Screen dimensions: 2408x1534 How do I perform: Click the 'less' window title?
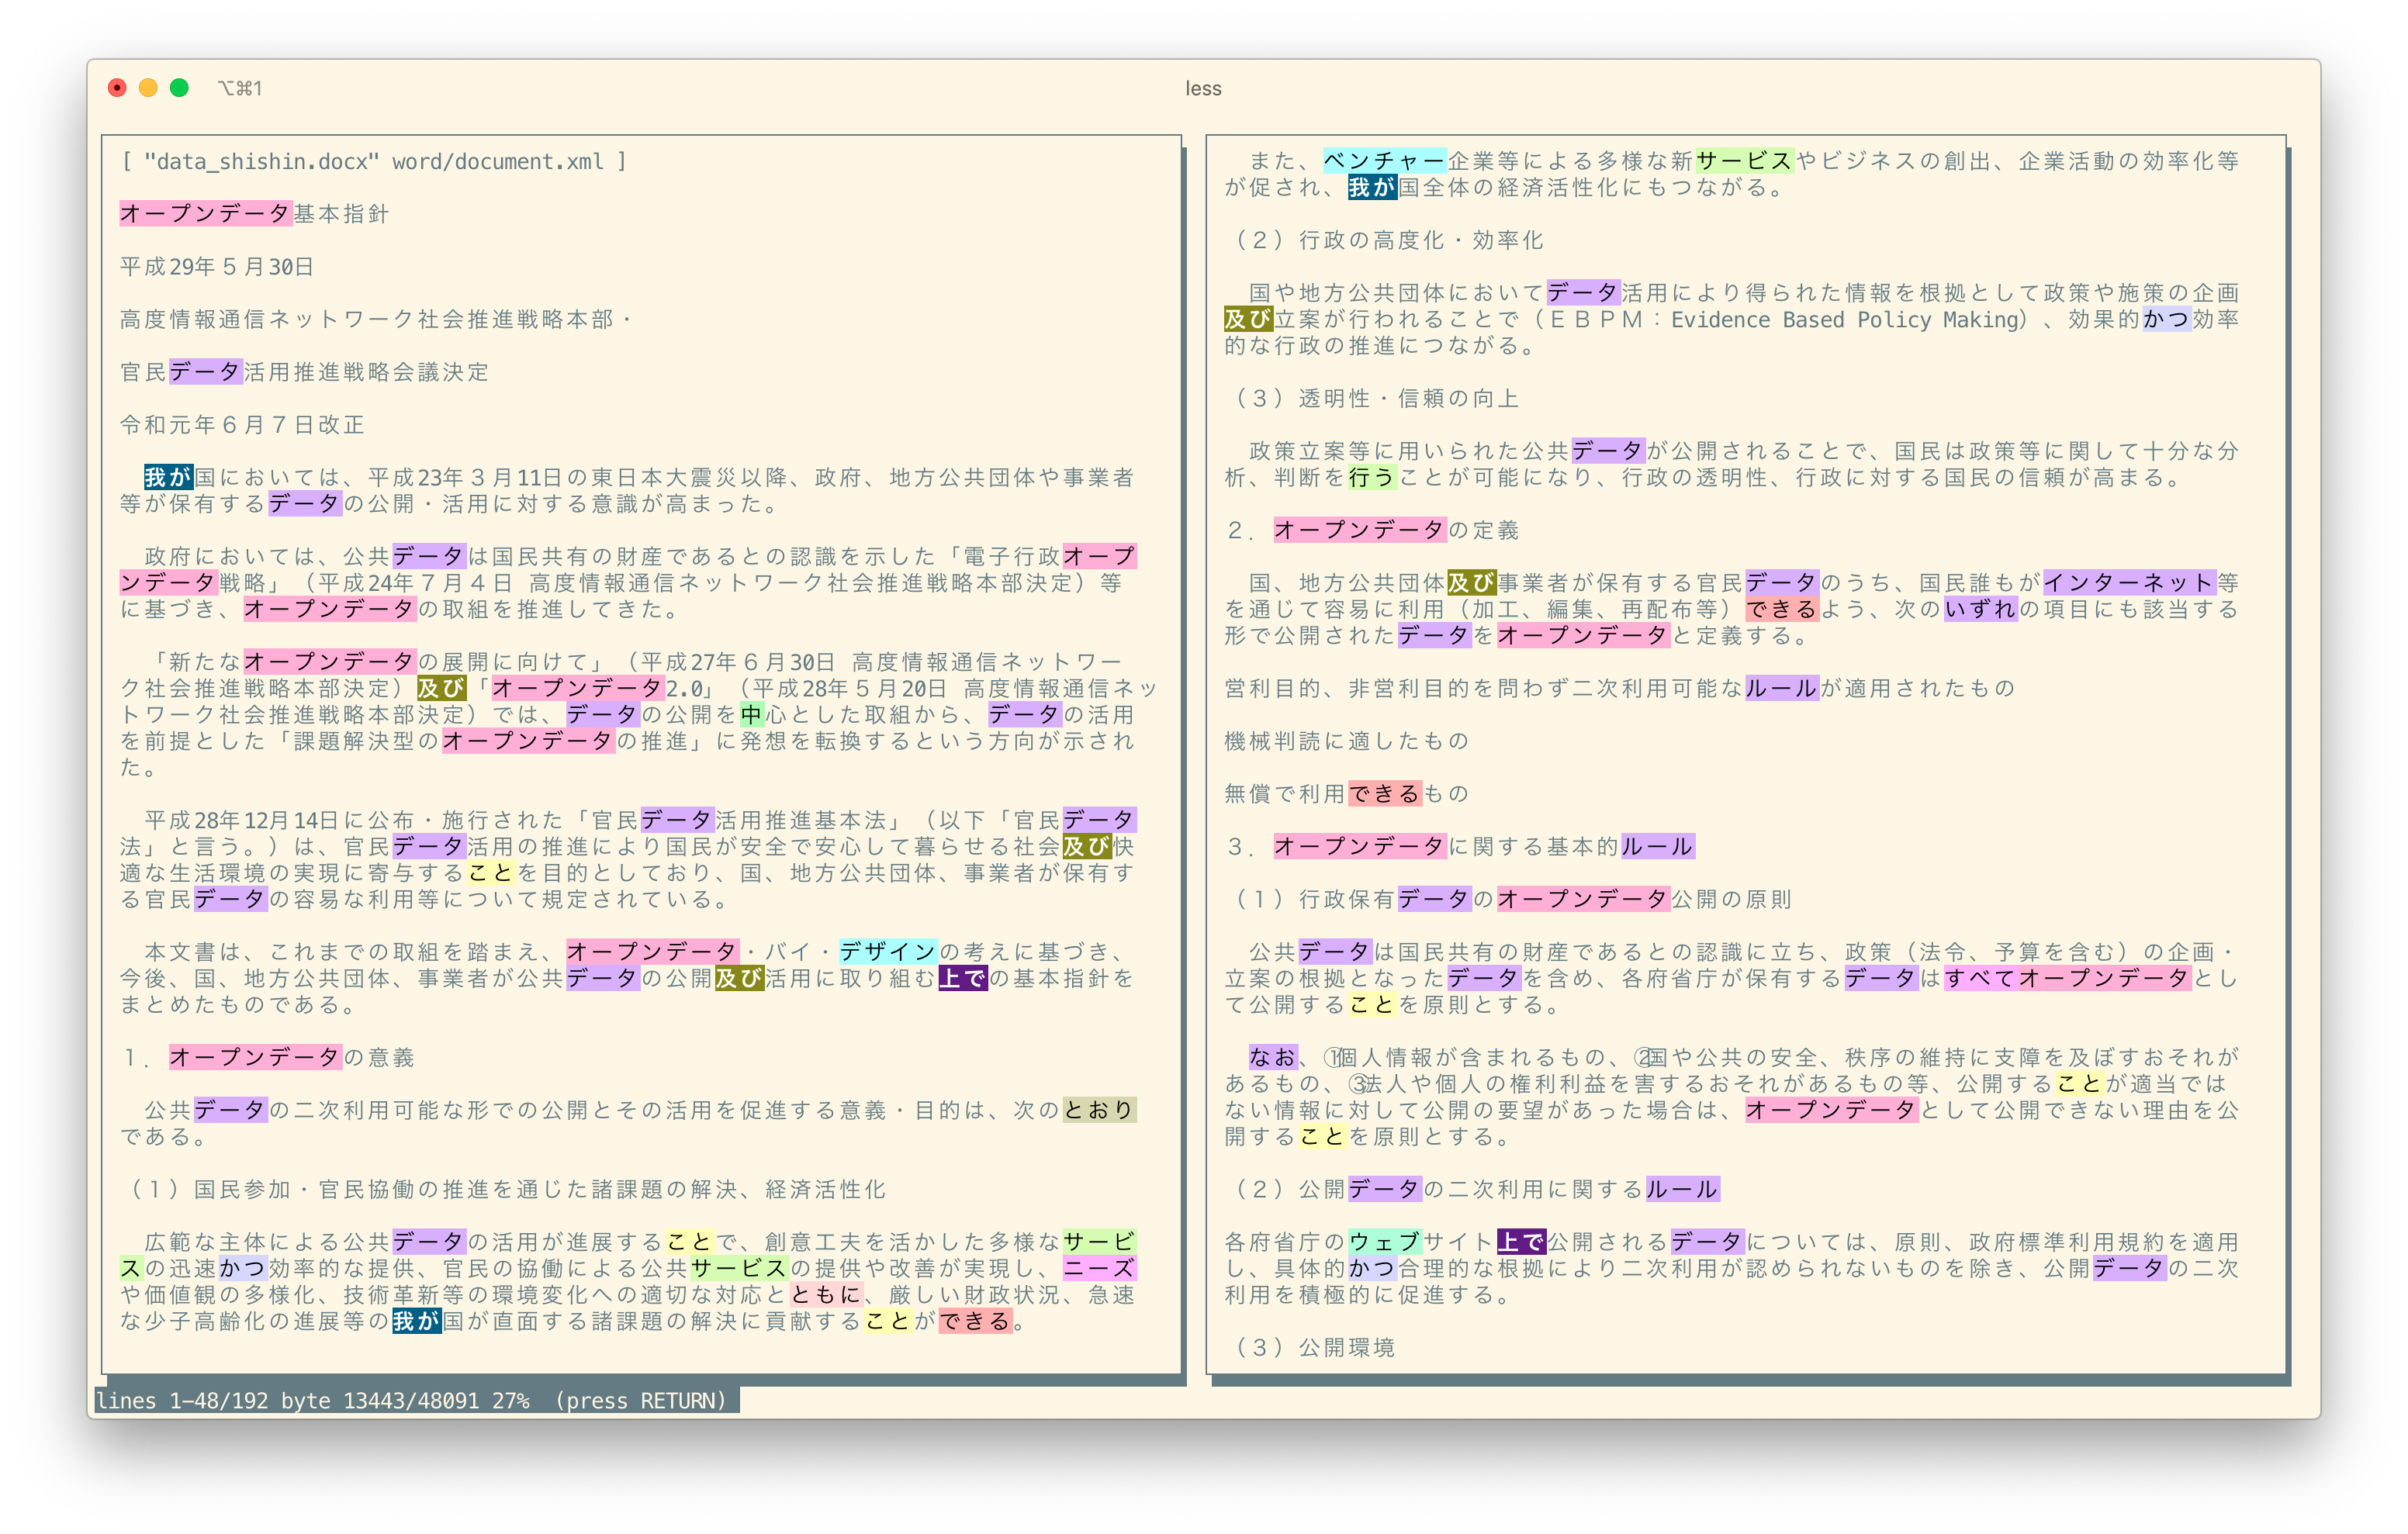pyautogui.click(x=1203, y=89)
